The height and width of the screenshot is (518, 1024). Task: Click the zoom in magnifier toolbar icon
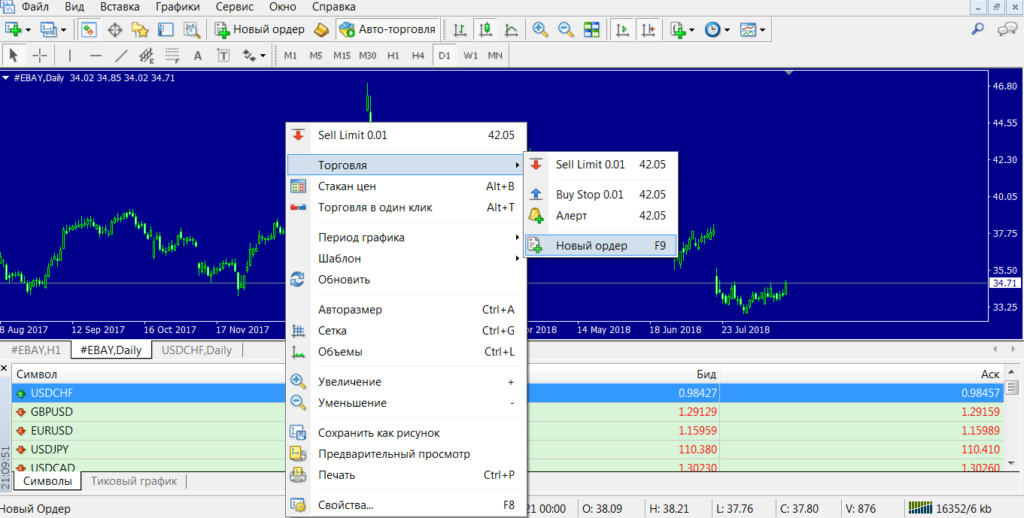pos(541,29)
